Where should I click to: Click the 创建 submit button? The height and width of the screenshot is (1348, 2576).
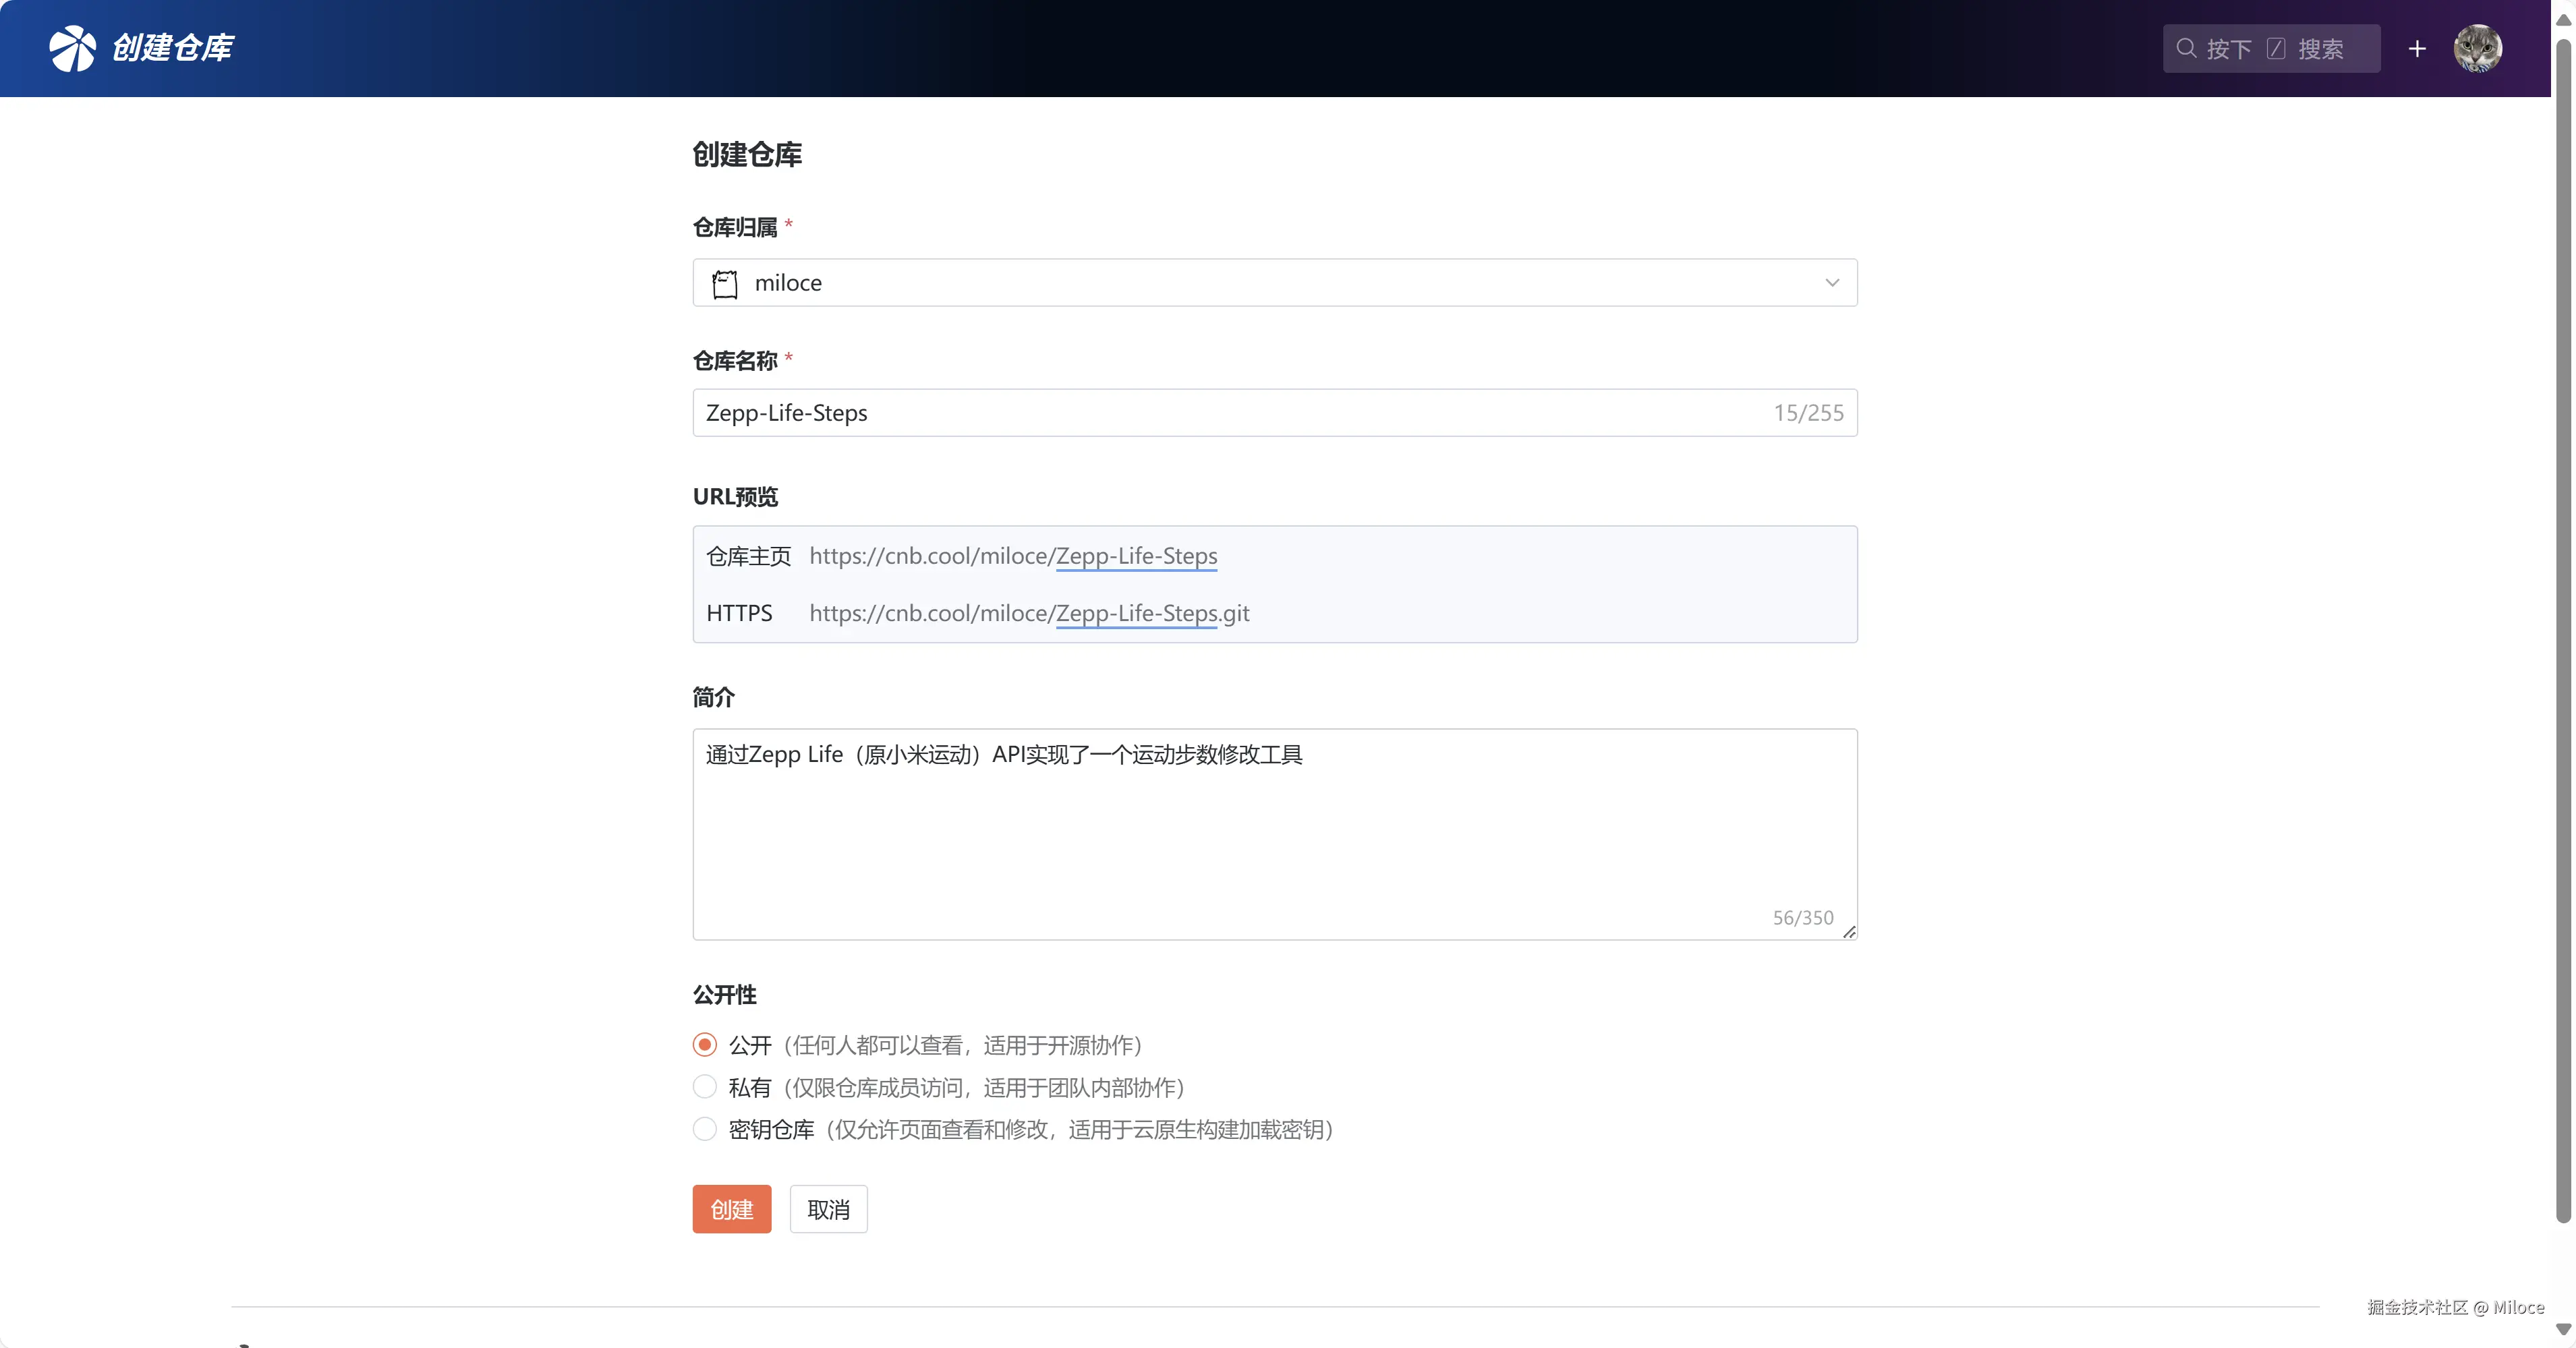pyautogui.click(x=731, y=1209)
